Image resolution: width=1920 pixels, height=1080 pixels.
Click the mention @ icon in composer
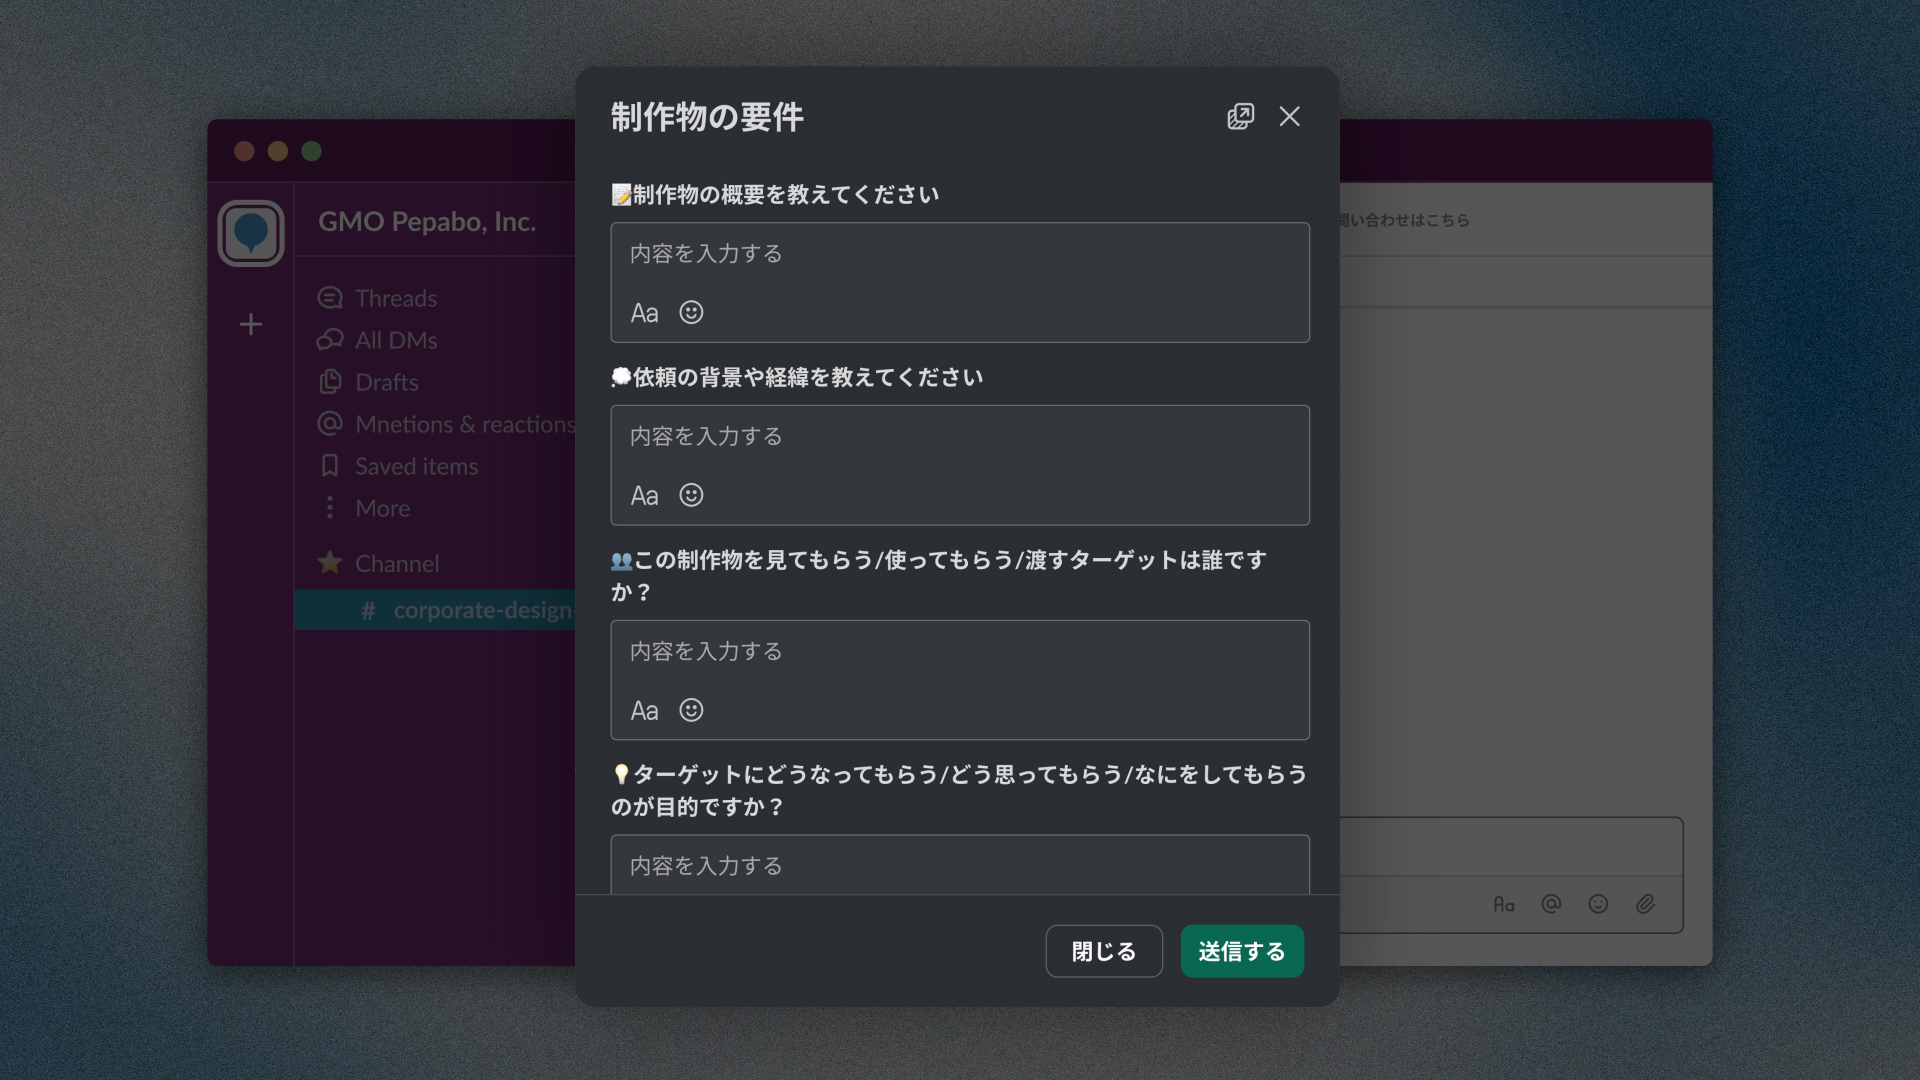pyautogui.click(x=1551, y=904)
